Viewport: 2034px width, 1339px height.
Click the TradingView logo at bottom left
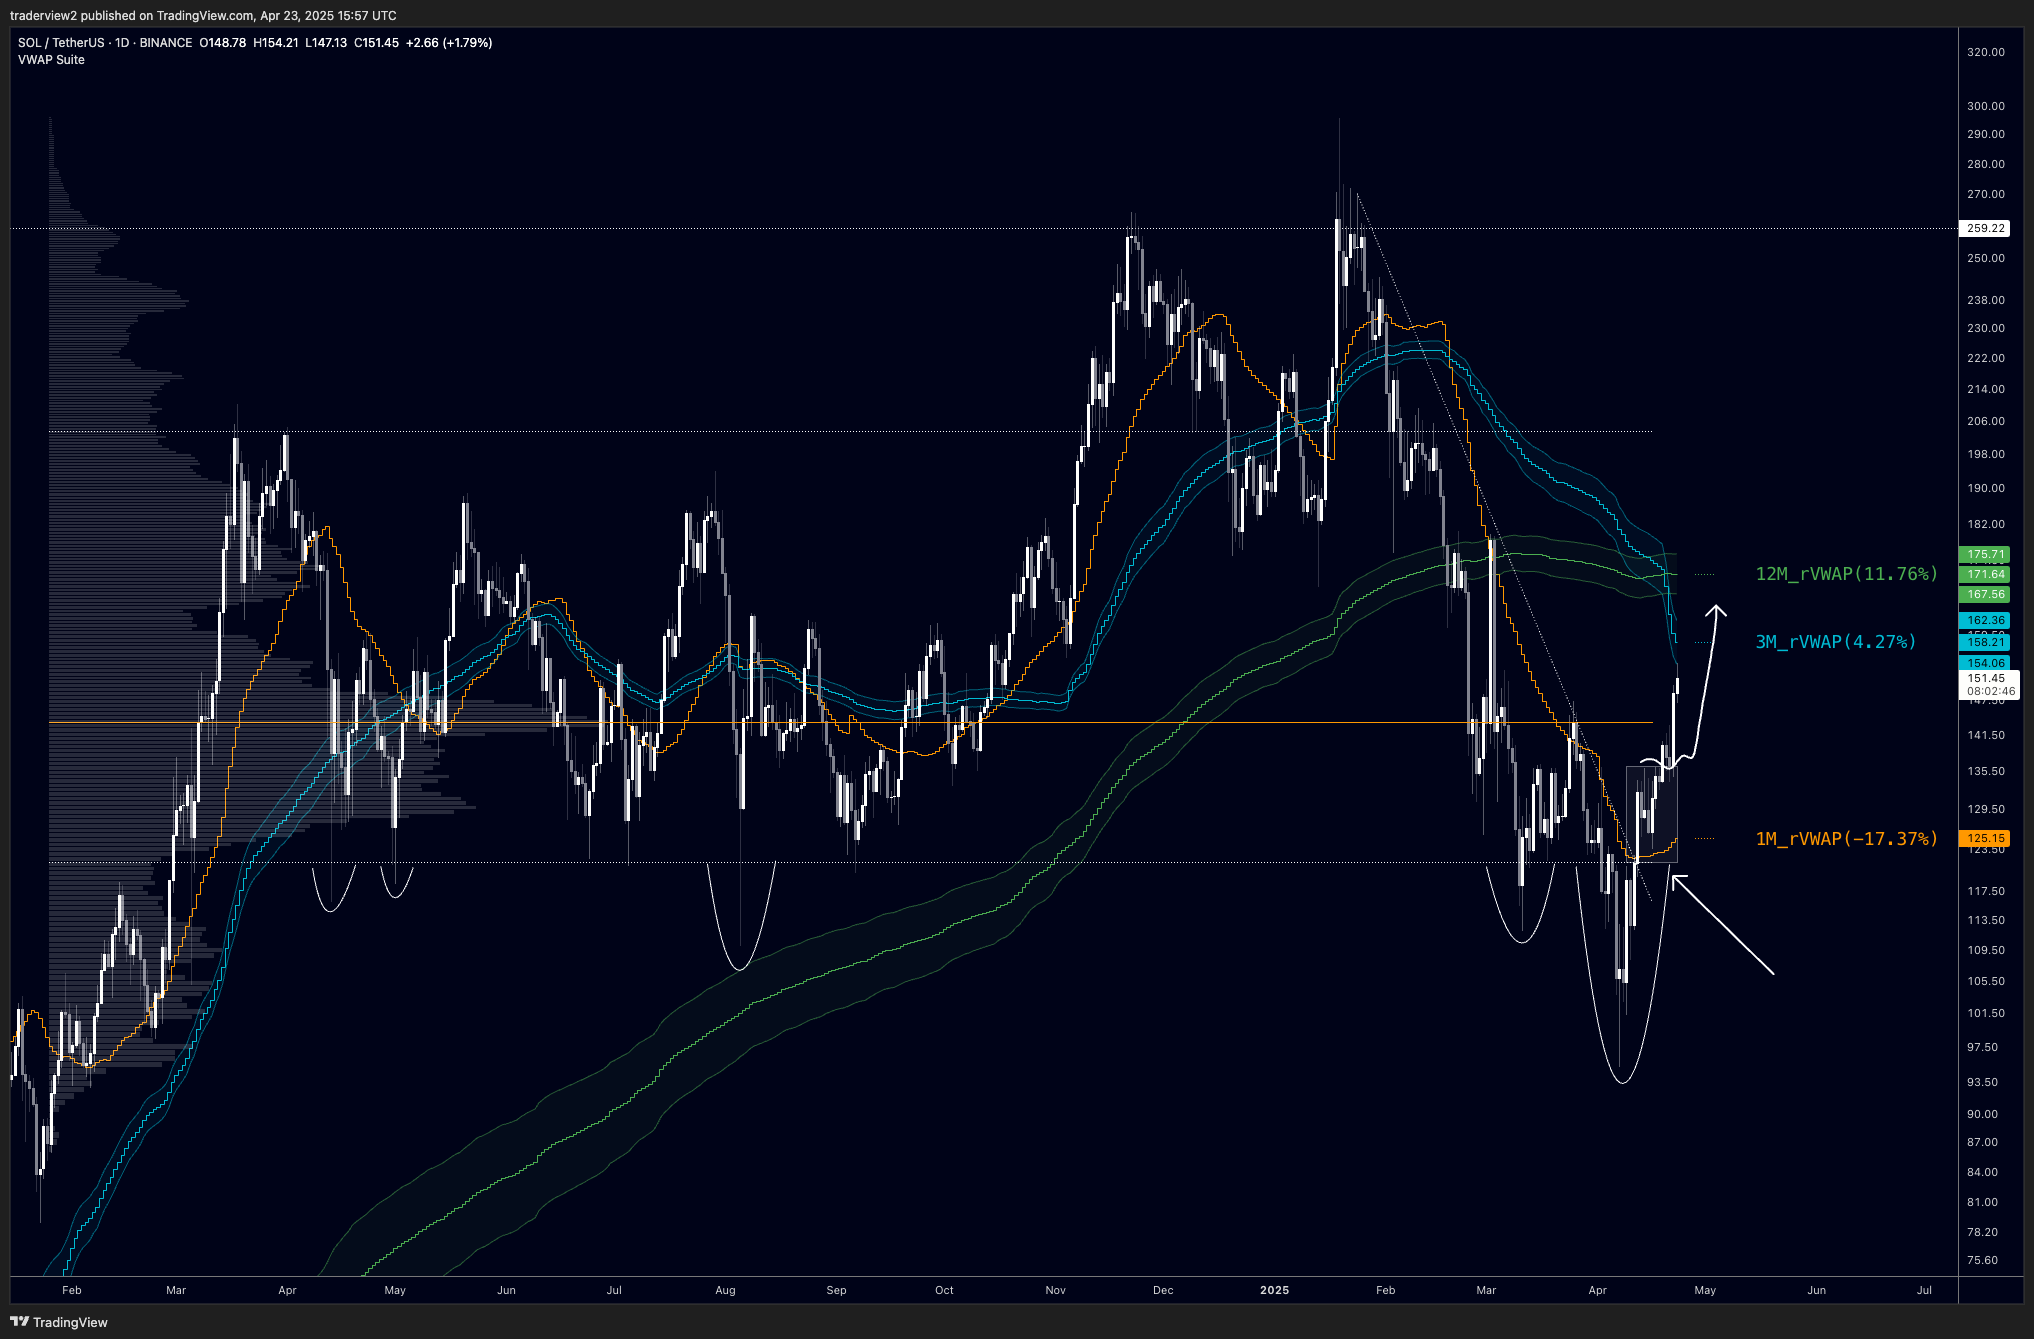[59, 1322]
